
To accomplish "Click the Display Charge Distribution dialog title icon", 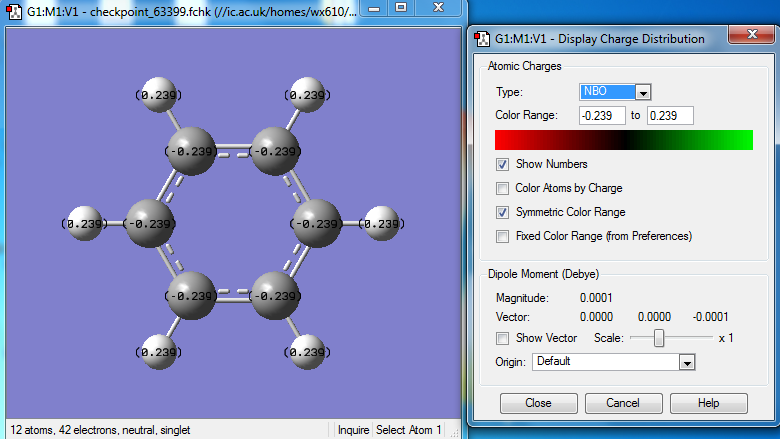I will click(482, 38).
